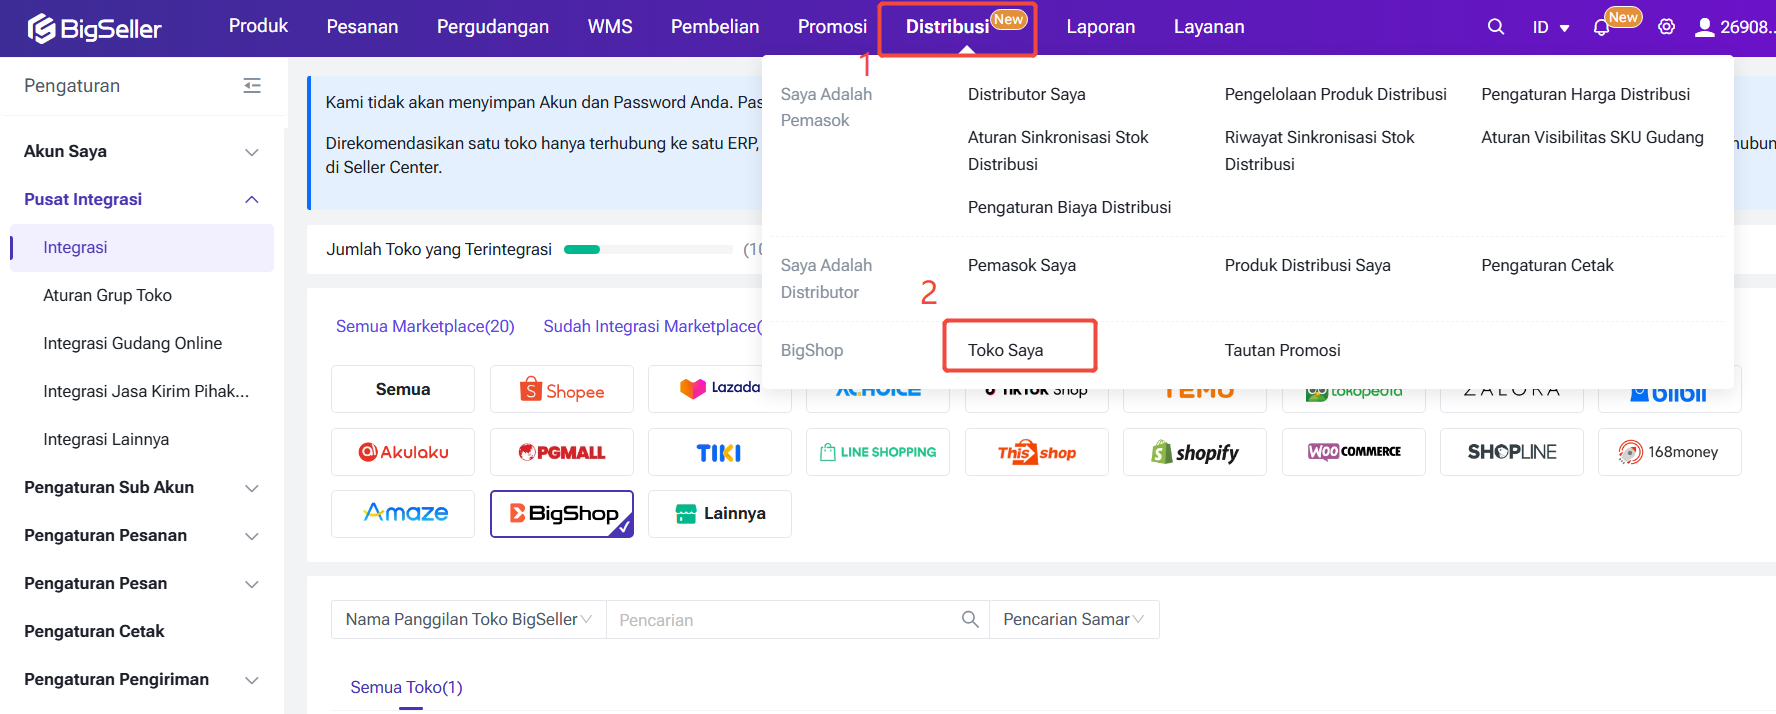Select the Shopee marketplace tile
This screenshot has height=714, width=1776.
click(562, 390)
